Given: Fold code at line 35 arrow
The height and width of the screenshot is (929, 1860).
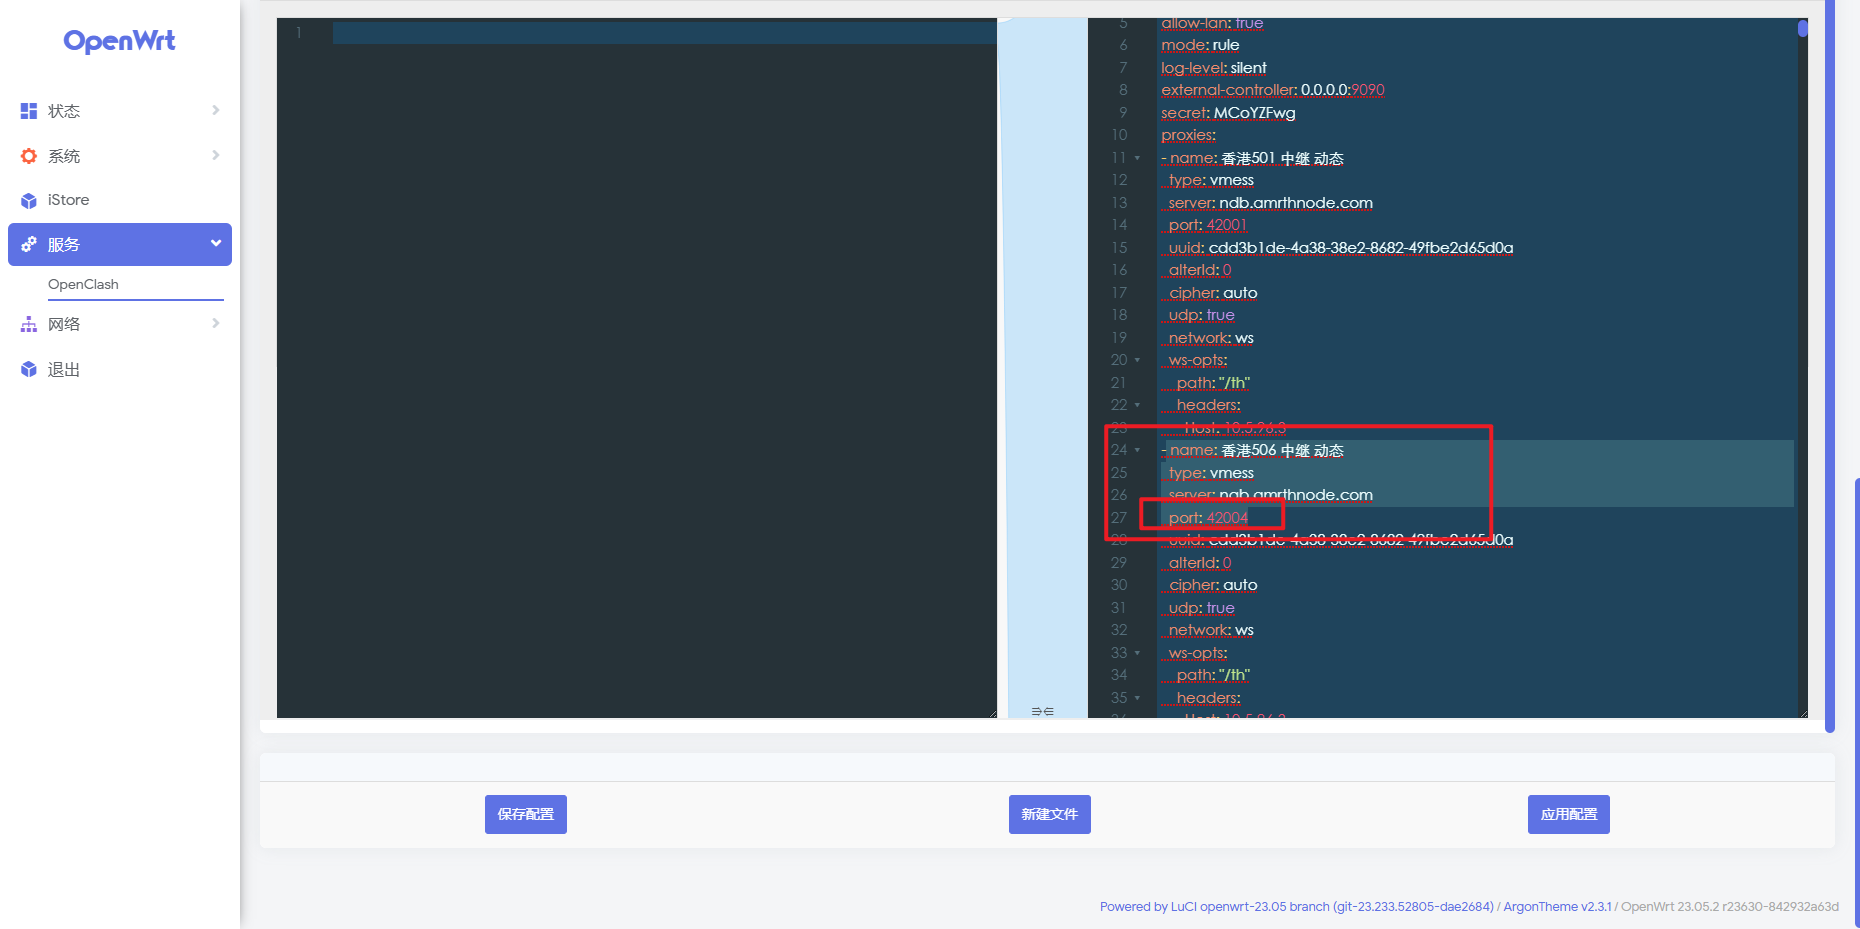Looking at the screenshot, I should (x=1137, y=698).
